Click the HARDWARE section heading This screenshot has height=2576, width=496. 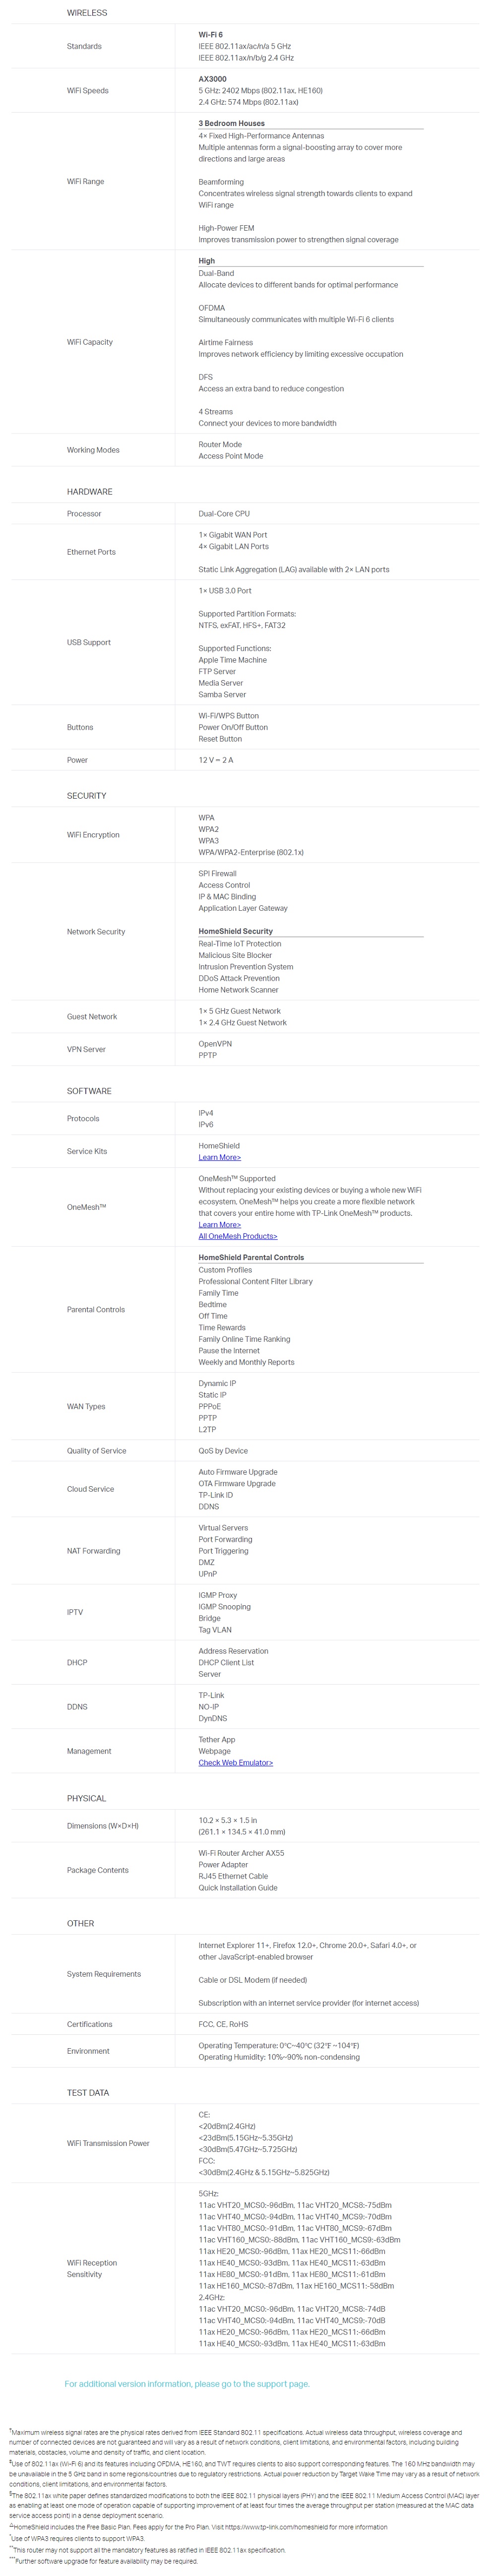tap(89, 492)
